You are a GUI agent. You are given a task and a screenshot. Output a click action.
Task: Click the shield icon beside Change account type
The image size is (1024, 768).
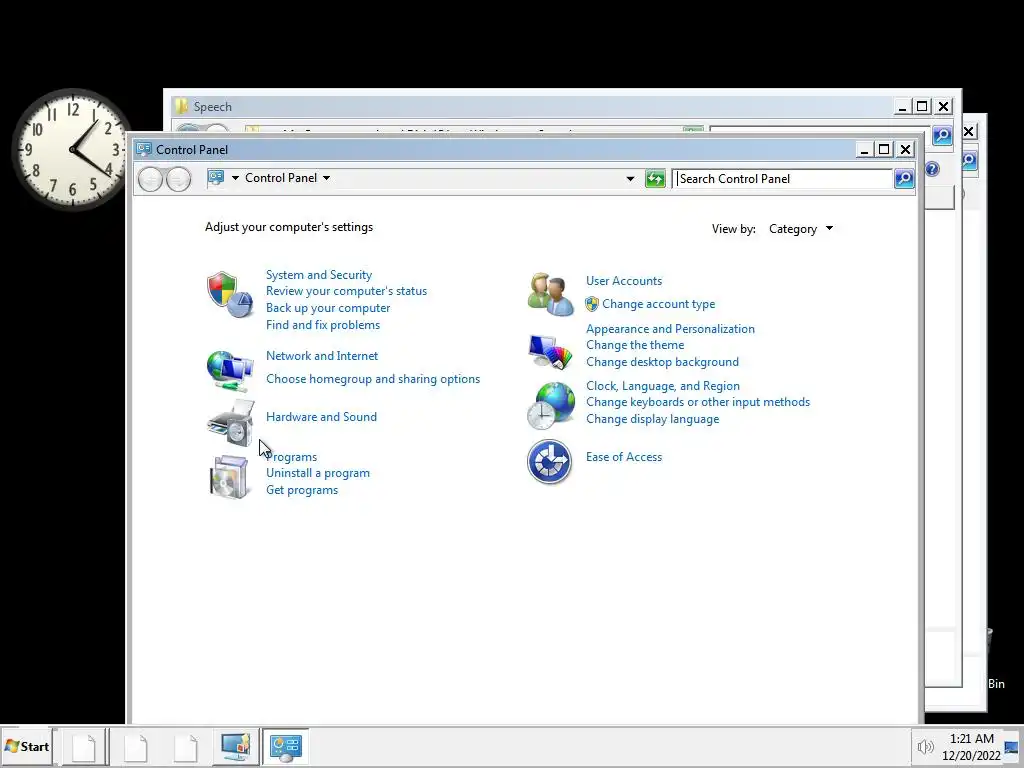592,304
